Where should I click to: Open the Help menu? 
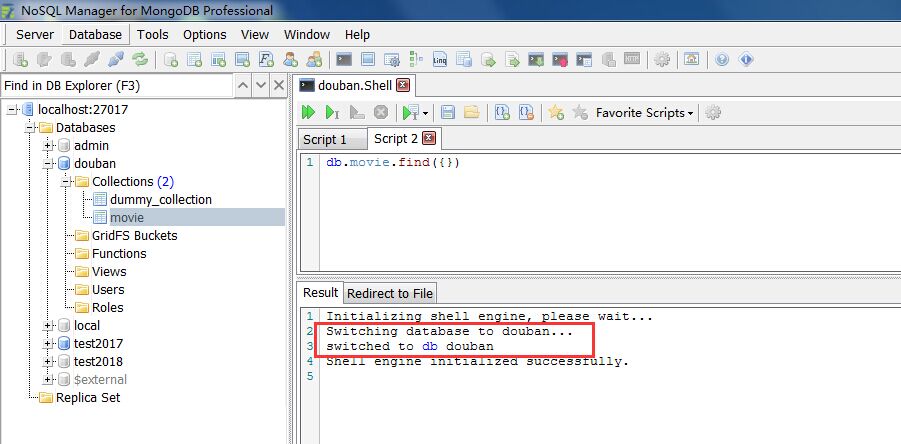point(357,34)
